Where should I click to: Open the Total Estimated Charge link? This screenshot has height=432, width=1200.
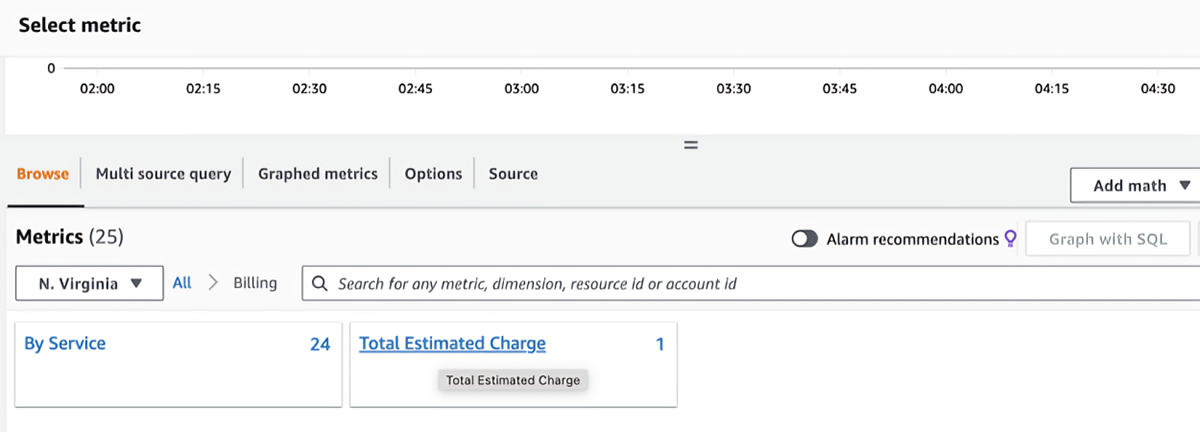[452, 344]
